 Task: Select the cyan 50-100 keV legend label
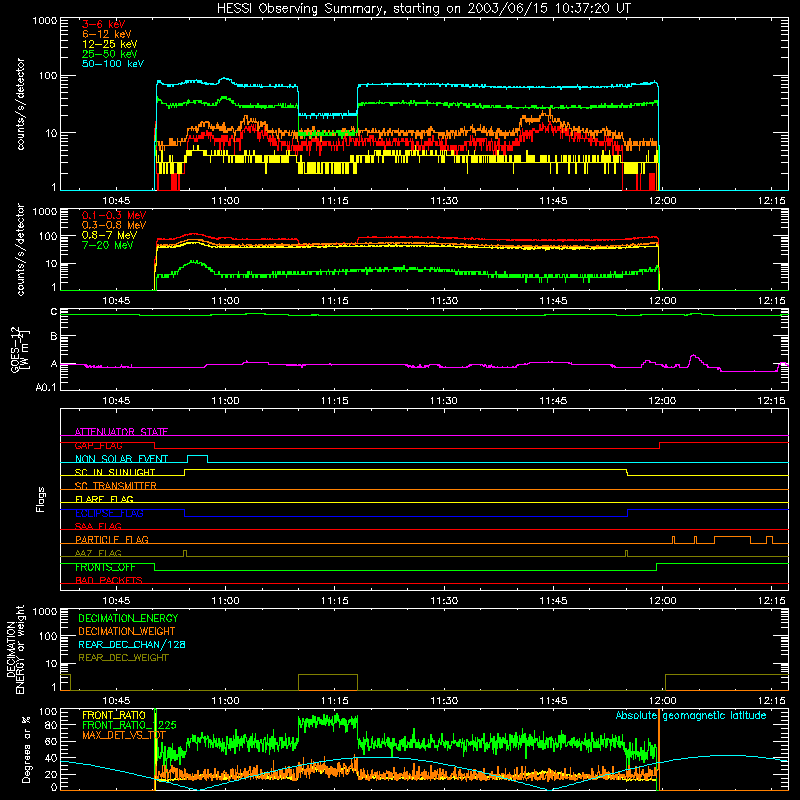[x=113, y=64]
